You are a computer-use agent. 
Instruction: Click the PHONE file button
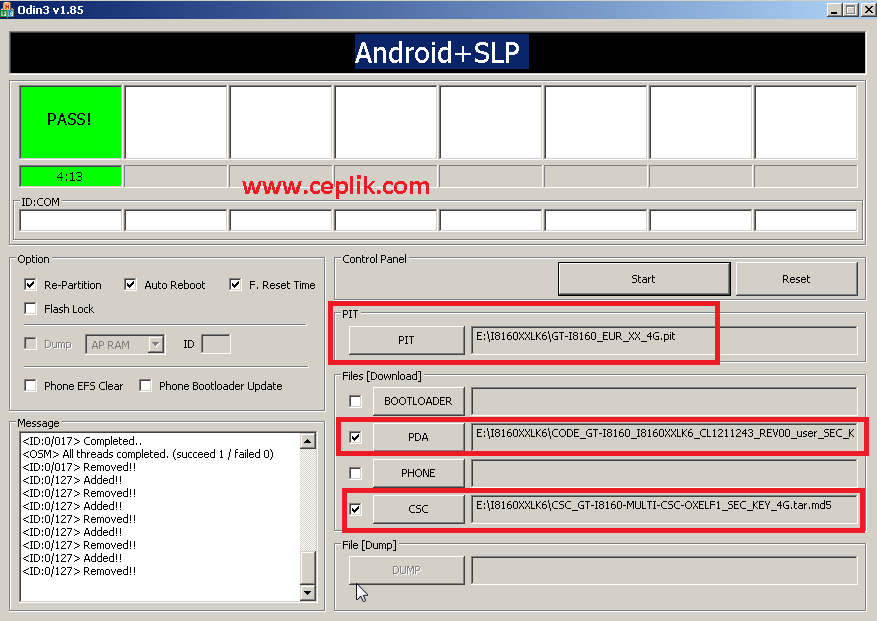418,473
